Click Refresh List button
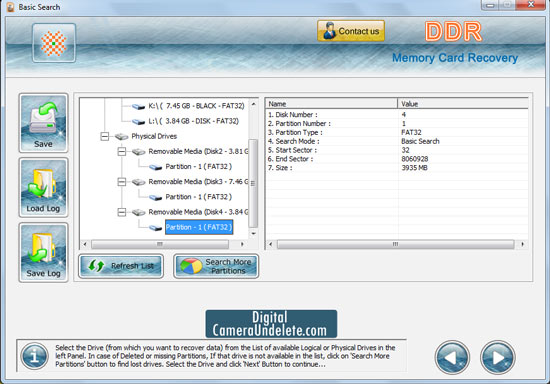The height and width of the screenshot is (384, 550). 121,266
